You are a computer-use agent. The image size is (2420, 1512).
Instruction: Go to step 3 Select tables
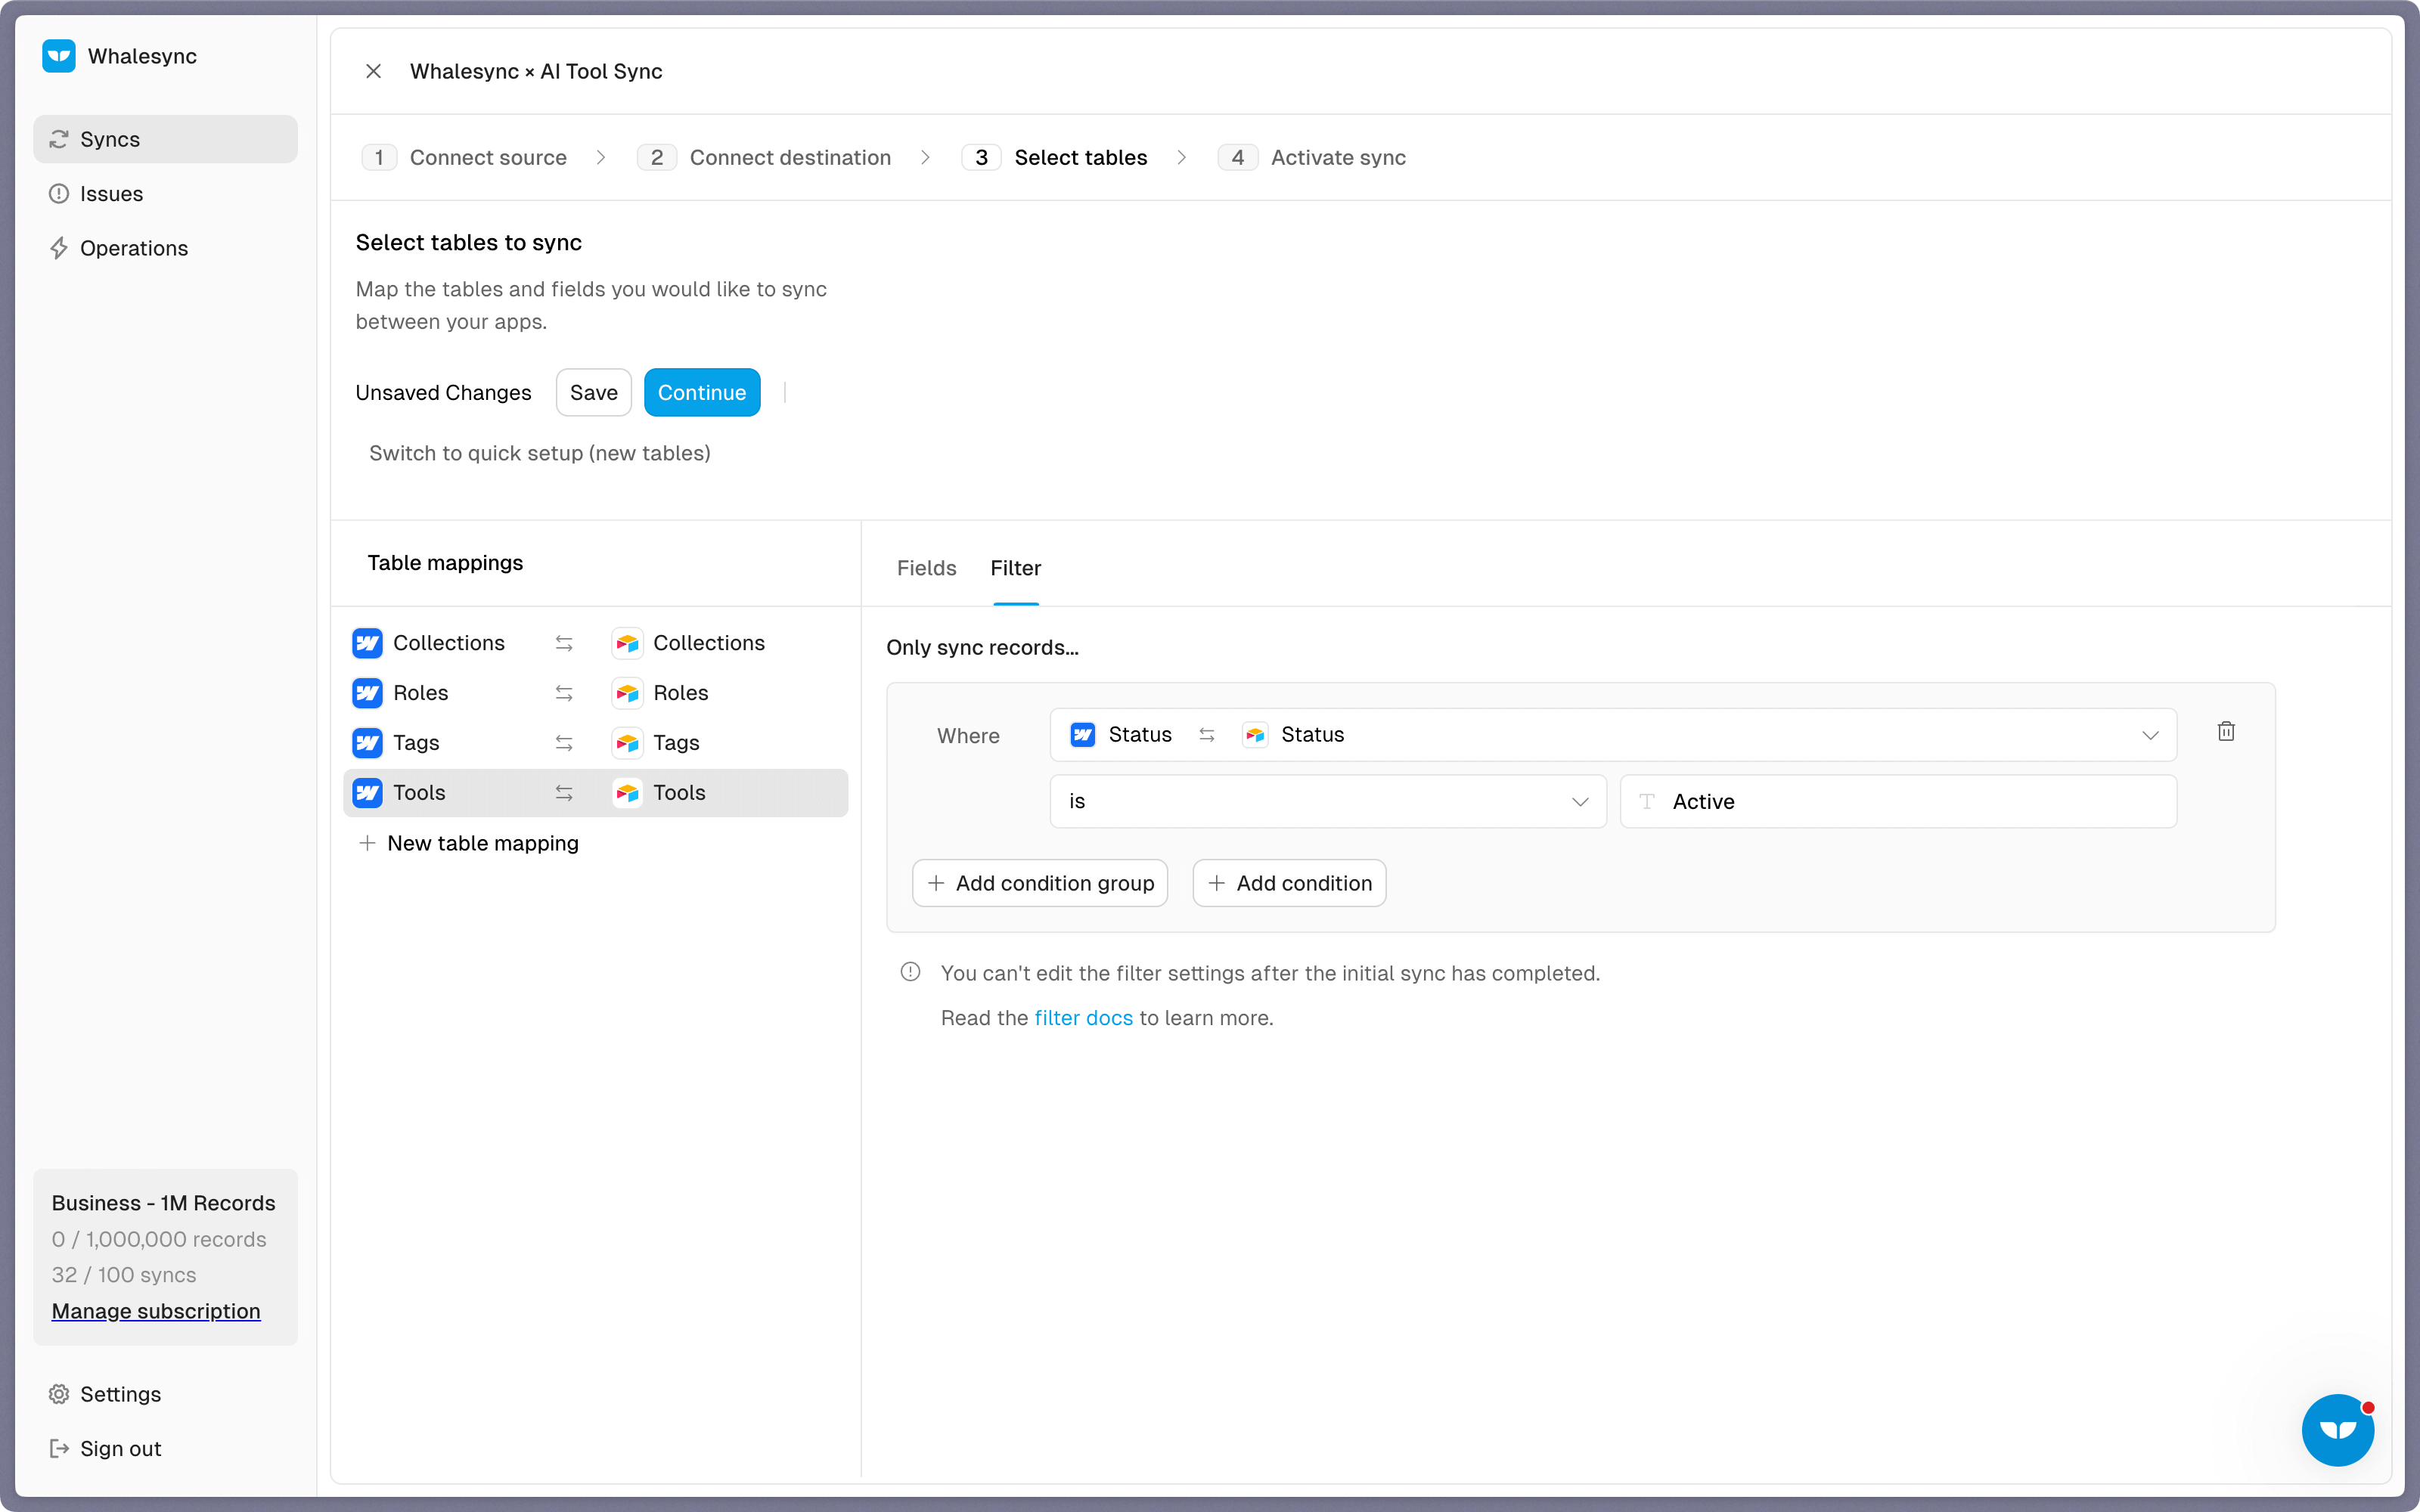click(1055, 157)
